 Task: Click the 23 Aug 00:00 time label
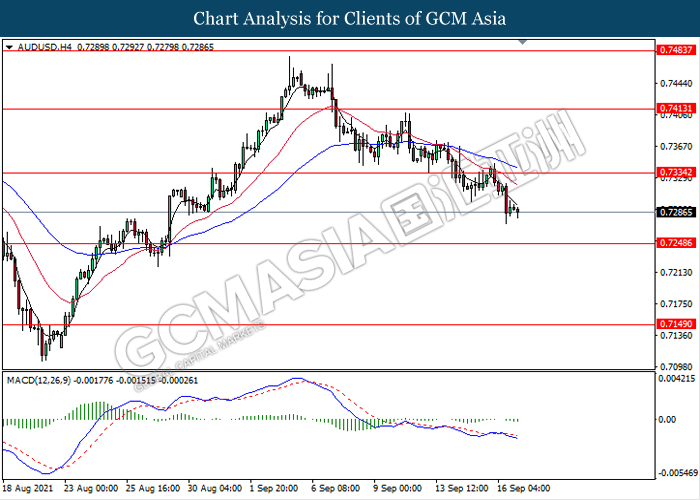click(x=91, y=488)
